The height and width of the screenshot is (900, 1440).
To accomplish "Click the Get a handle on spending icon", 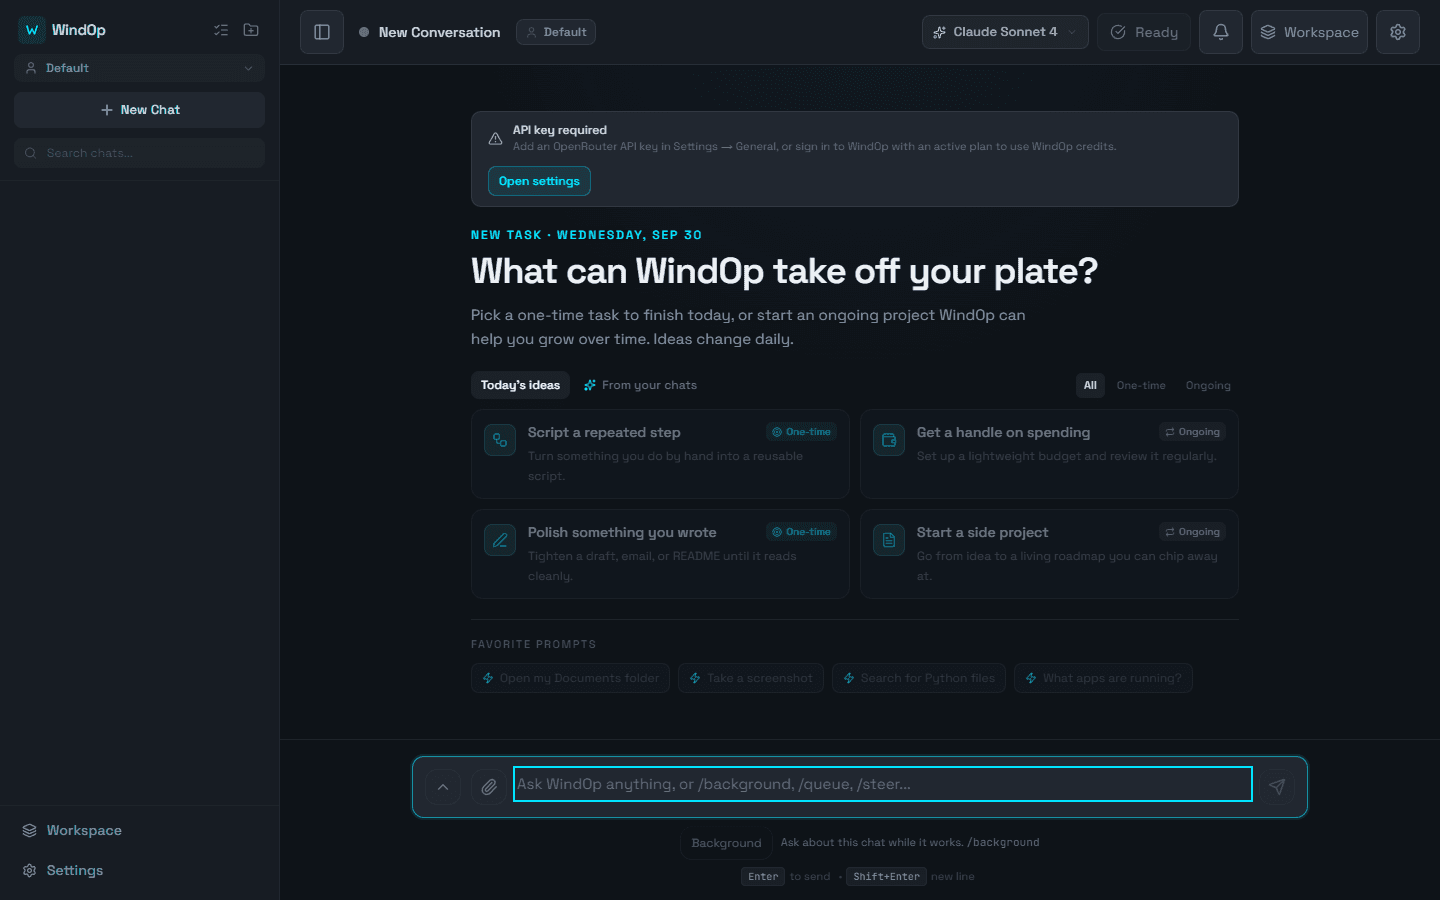I will 889,440.
